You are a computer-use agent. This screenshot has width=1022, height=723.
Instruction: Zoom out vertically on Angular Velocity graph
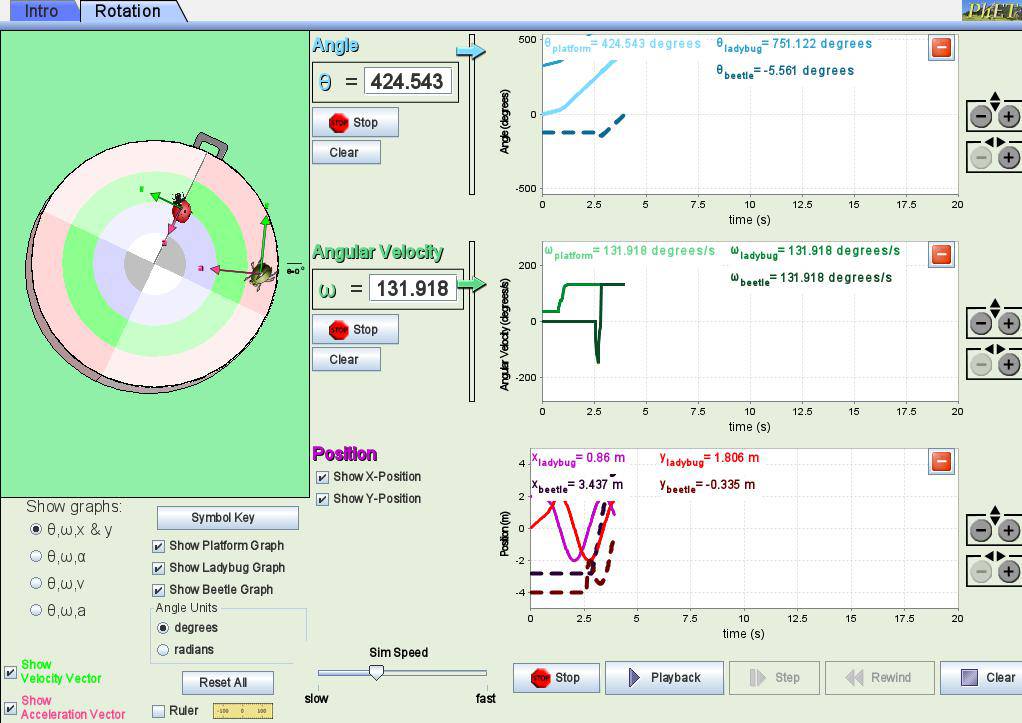point(981,323)
